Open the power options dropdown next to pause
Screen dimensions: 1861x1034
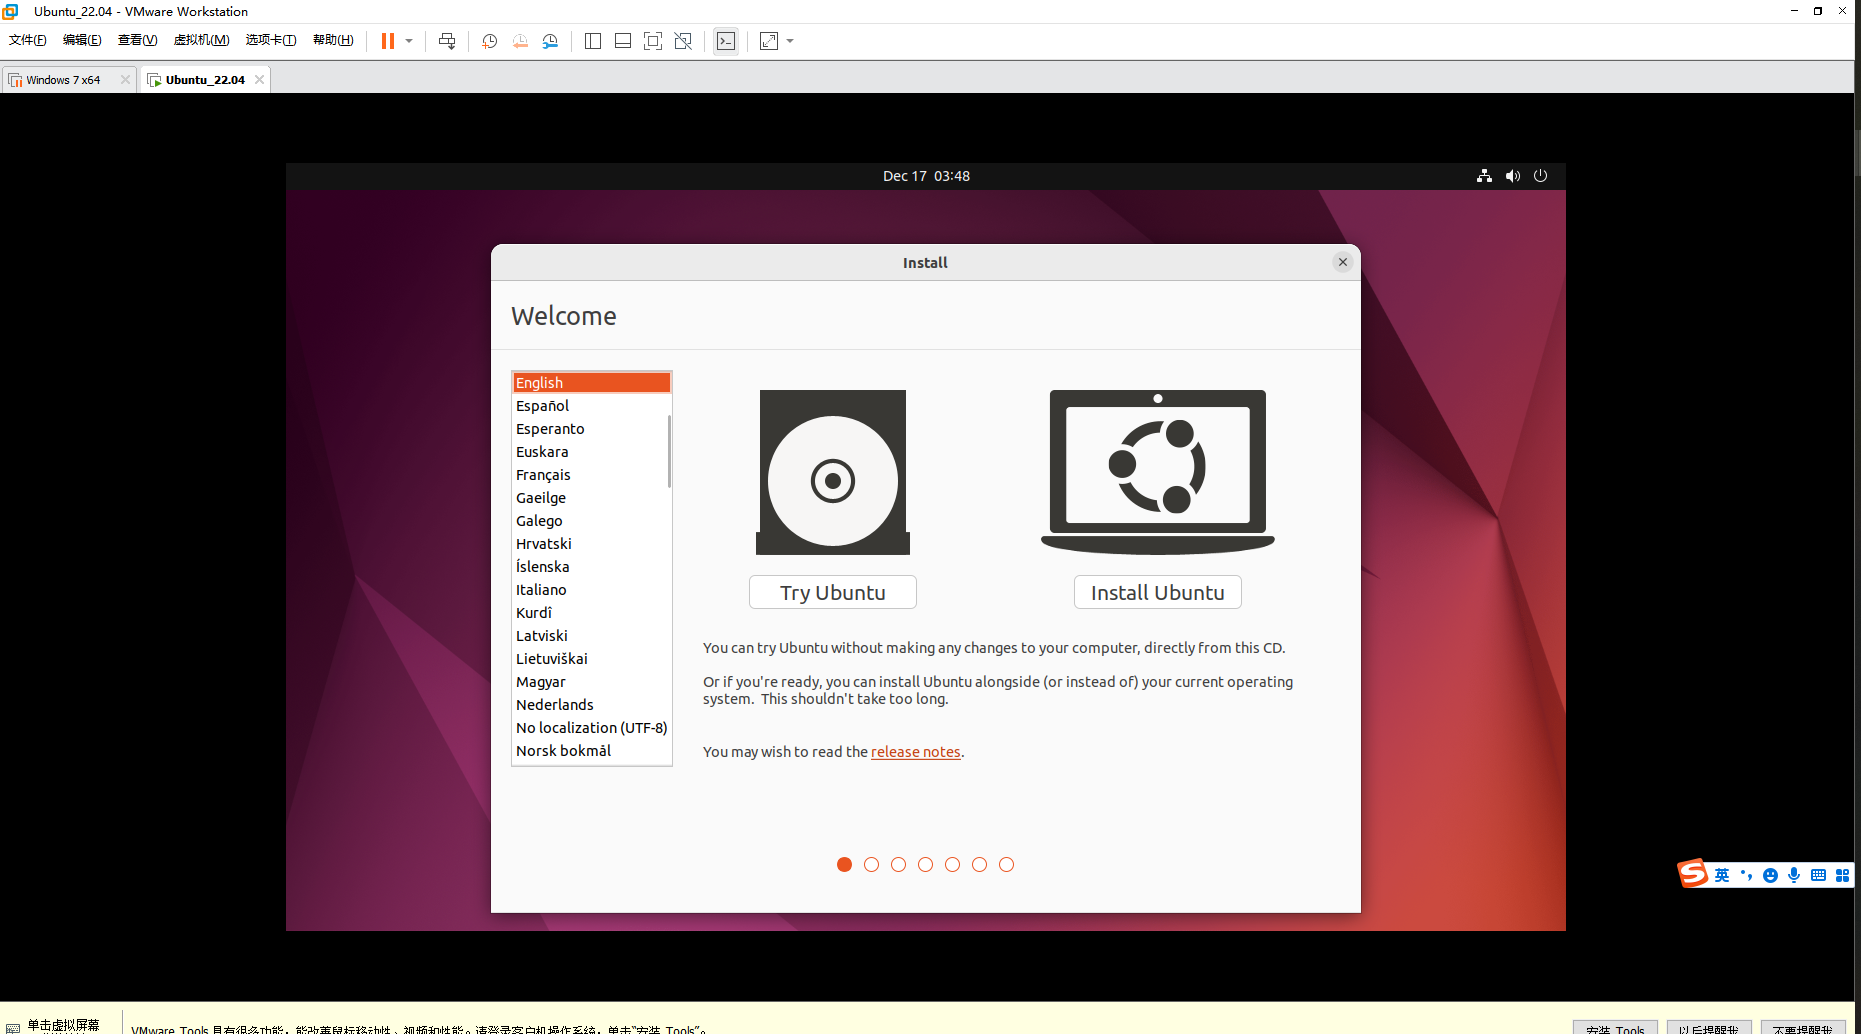(x=409, y=41)
